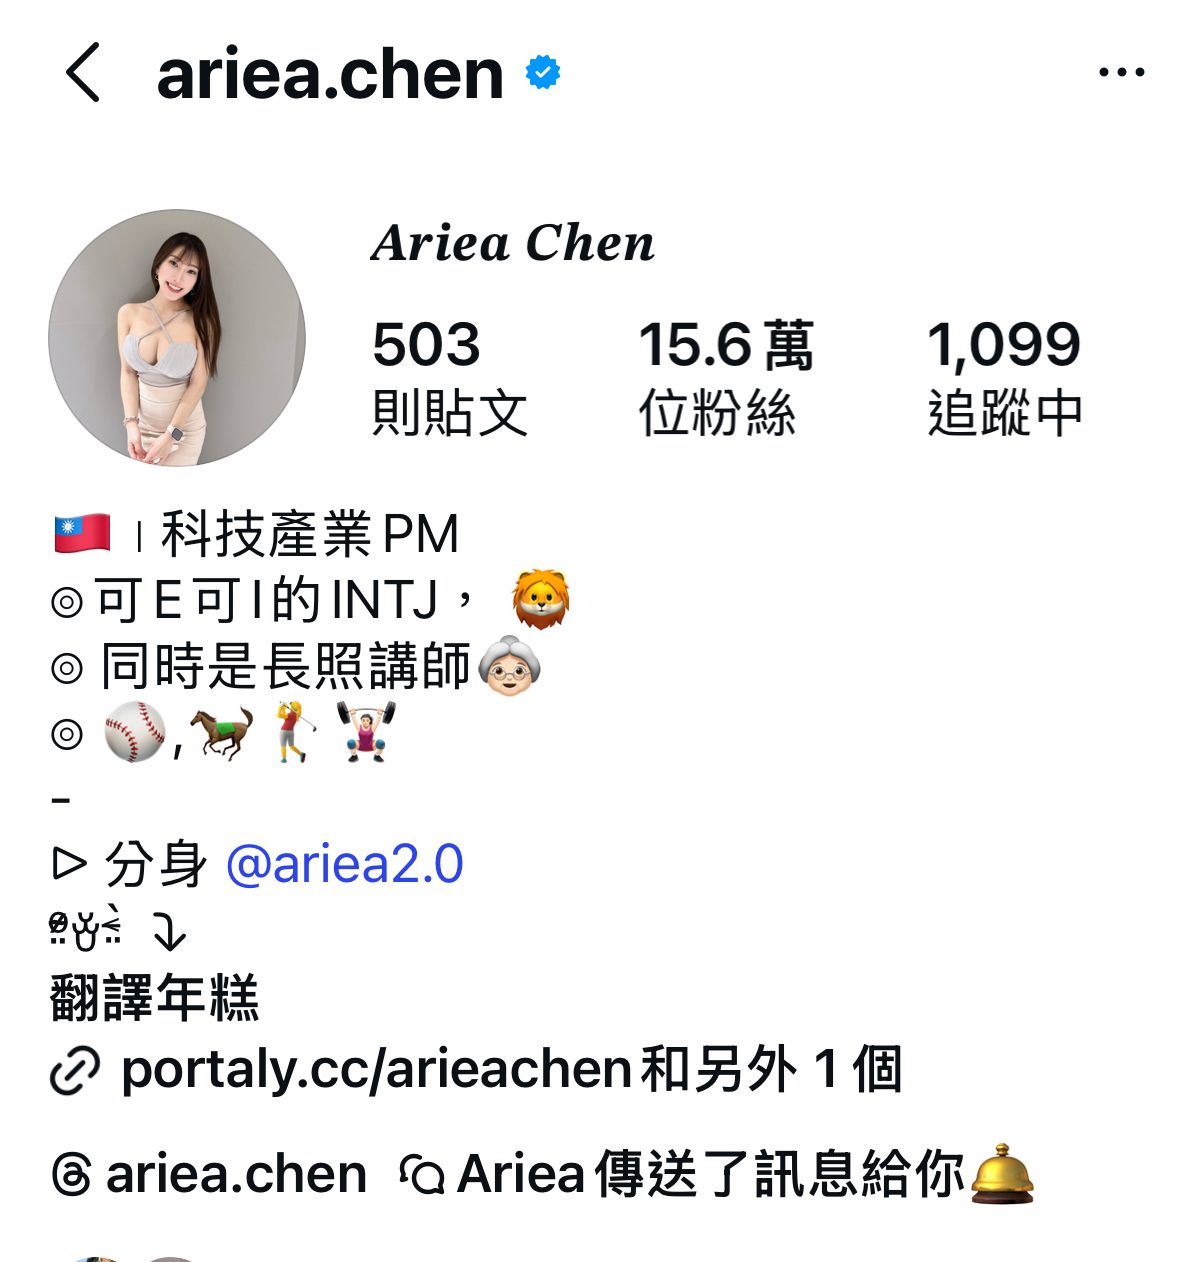The width and height of the screenshot is (1204, 1262).
Task: Open the 'Ariea 傳送了訊息給你' channel
Action: 711,1174
